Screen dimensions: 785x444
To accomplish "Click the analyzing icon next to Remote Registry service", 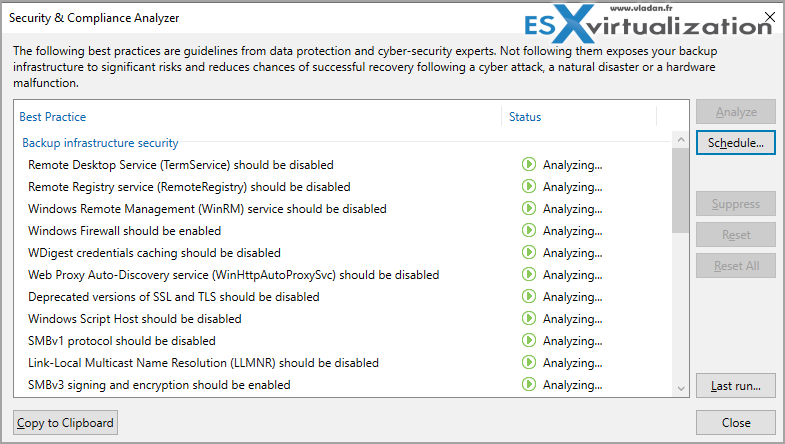I will (x=529, y=186).
